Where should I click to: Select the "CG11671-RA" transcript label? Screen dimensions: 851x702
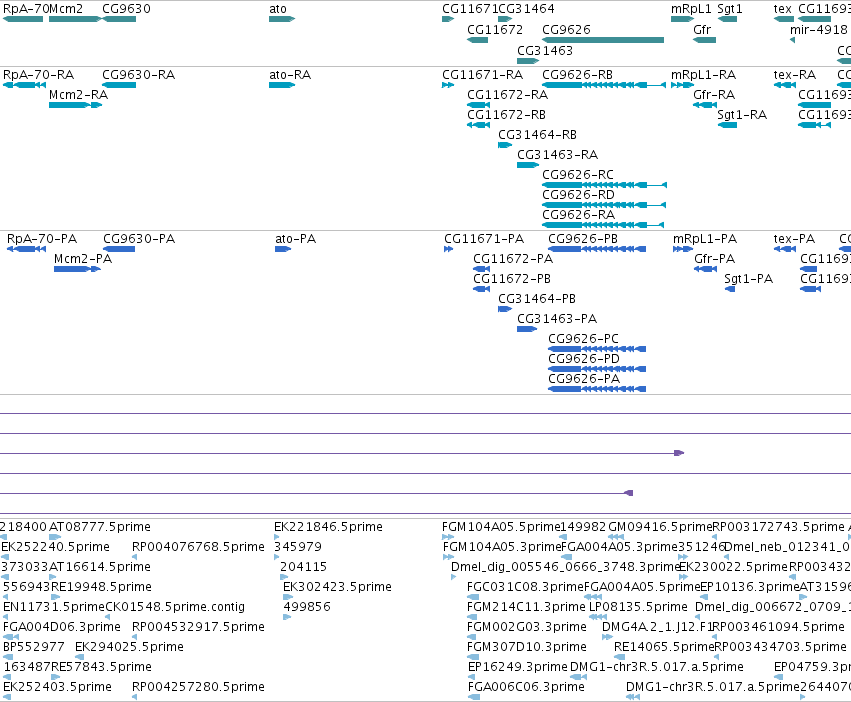click(x=482, y=74)
